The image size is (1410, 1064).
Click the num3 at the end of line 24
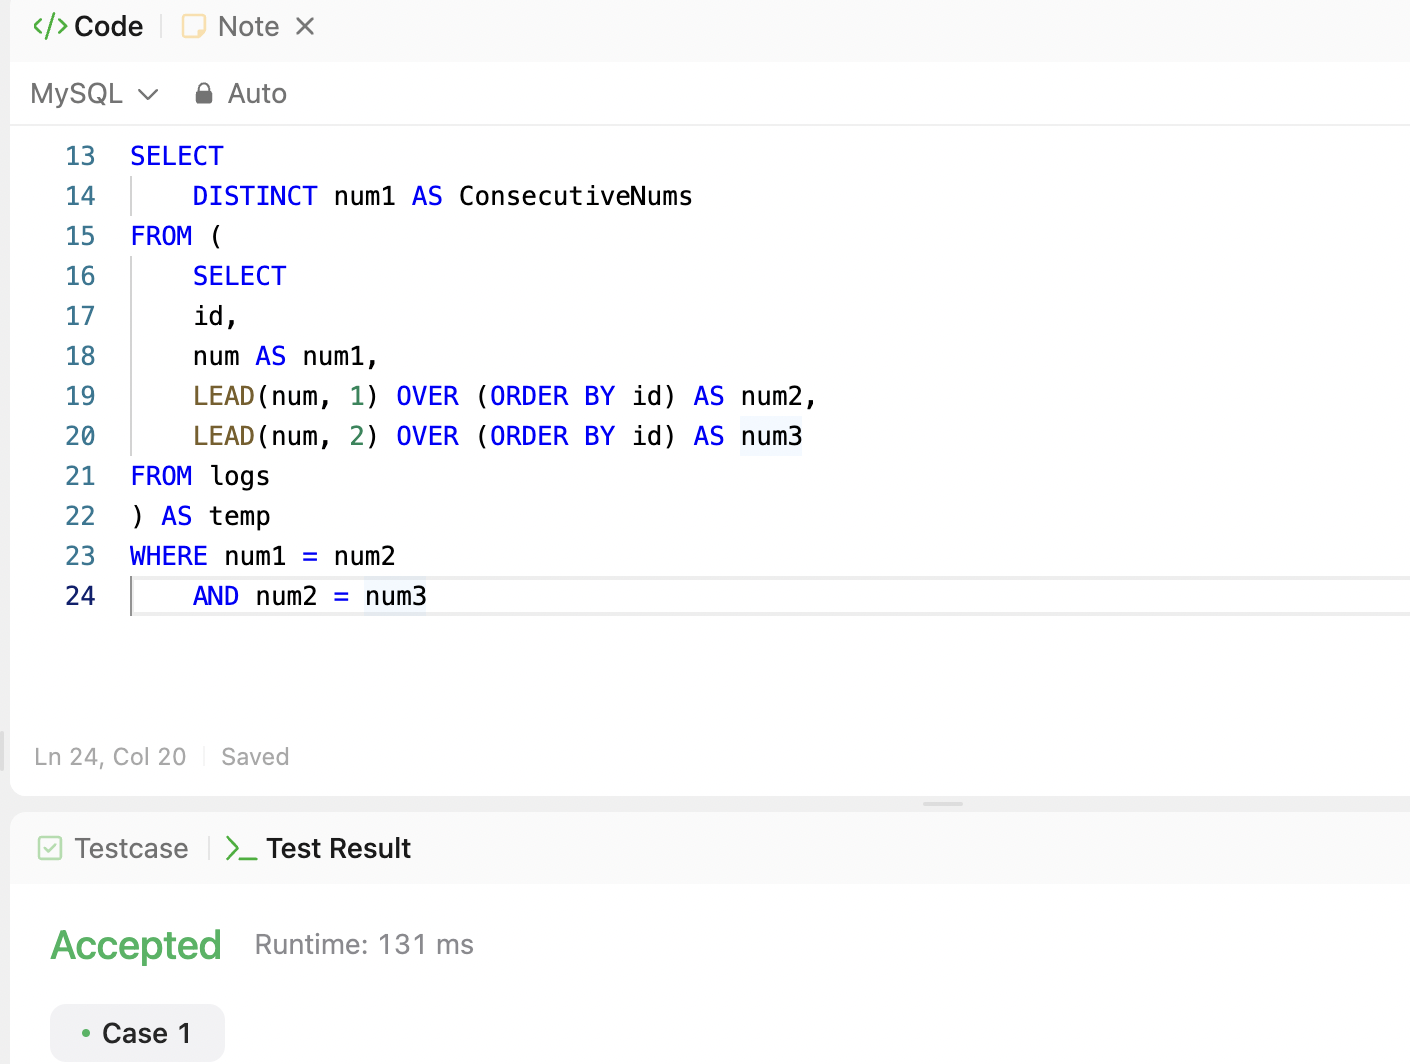point(396,596)
